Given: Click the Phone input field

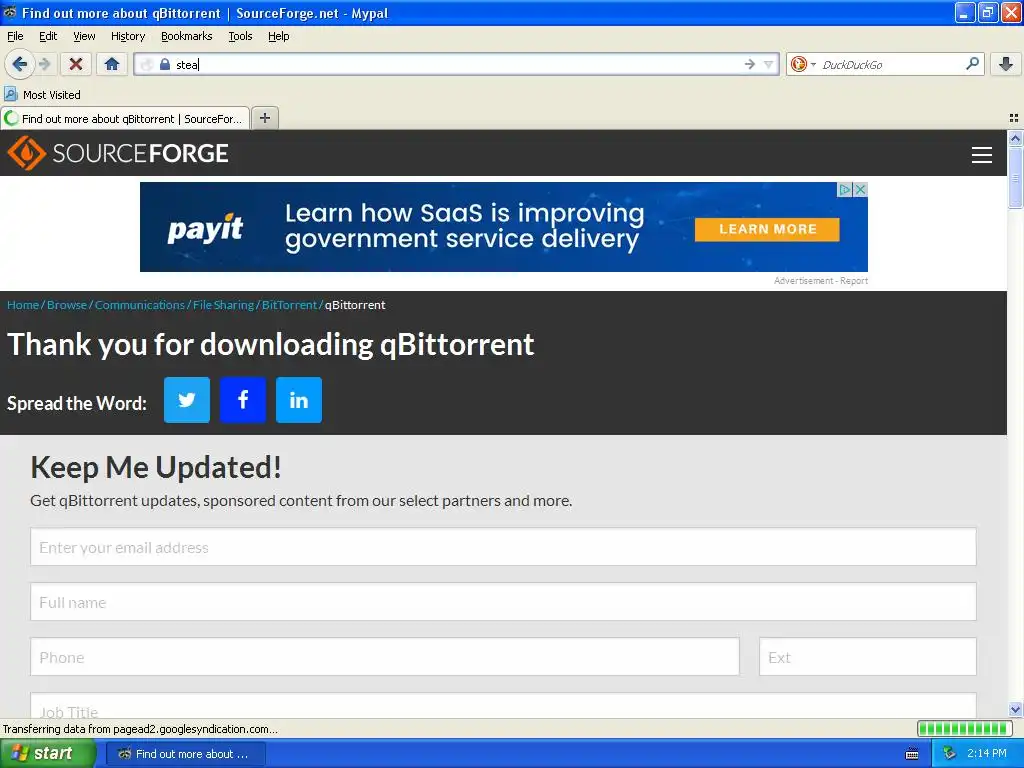Looking at the screenshot, I should tap(385, 656).
